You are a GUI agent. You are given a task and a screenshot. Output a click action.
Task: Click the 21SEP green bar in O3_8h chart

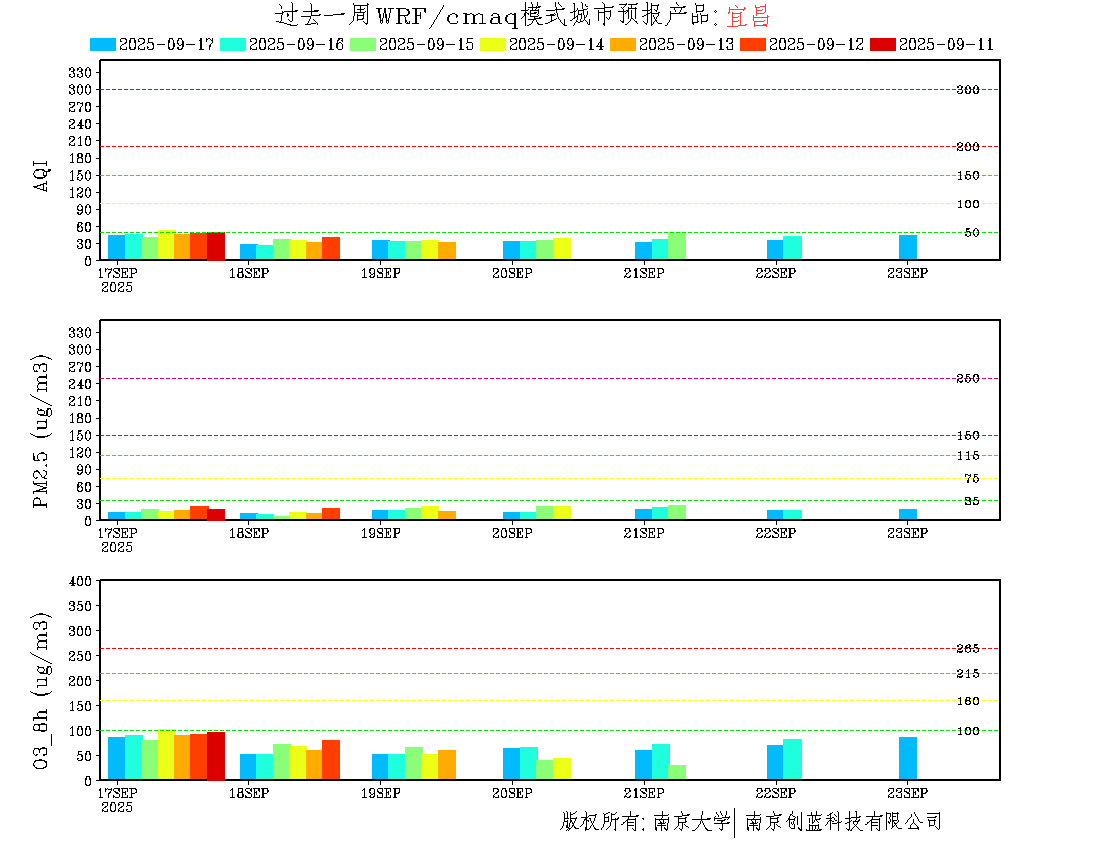pyautogui.click(x=677, y=772)
